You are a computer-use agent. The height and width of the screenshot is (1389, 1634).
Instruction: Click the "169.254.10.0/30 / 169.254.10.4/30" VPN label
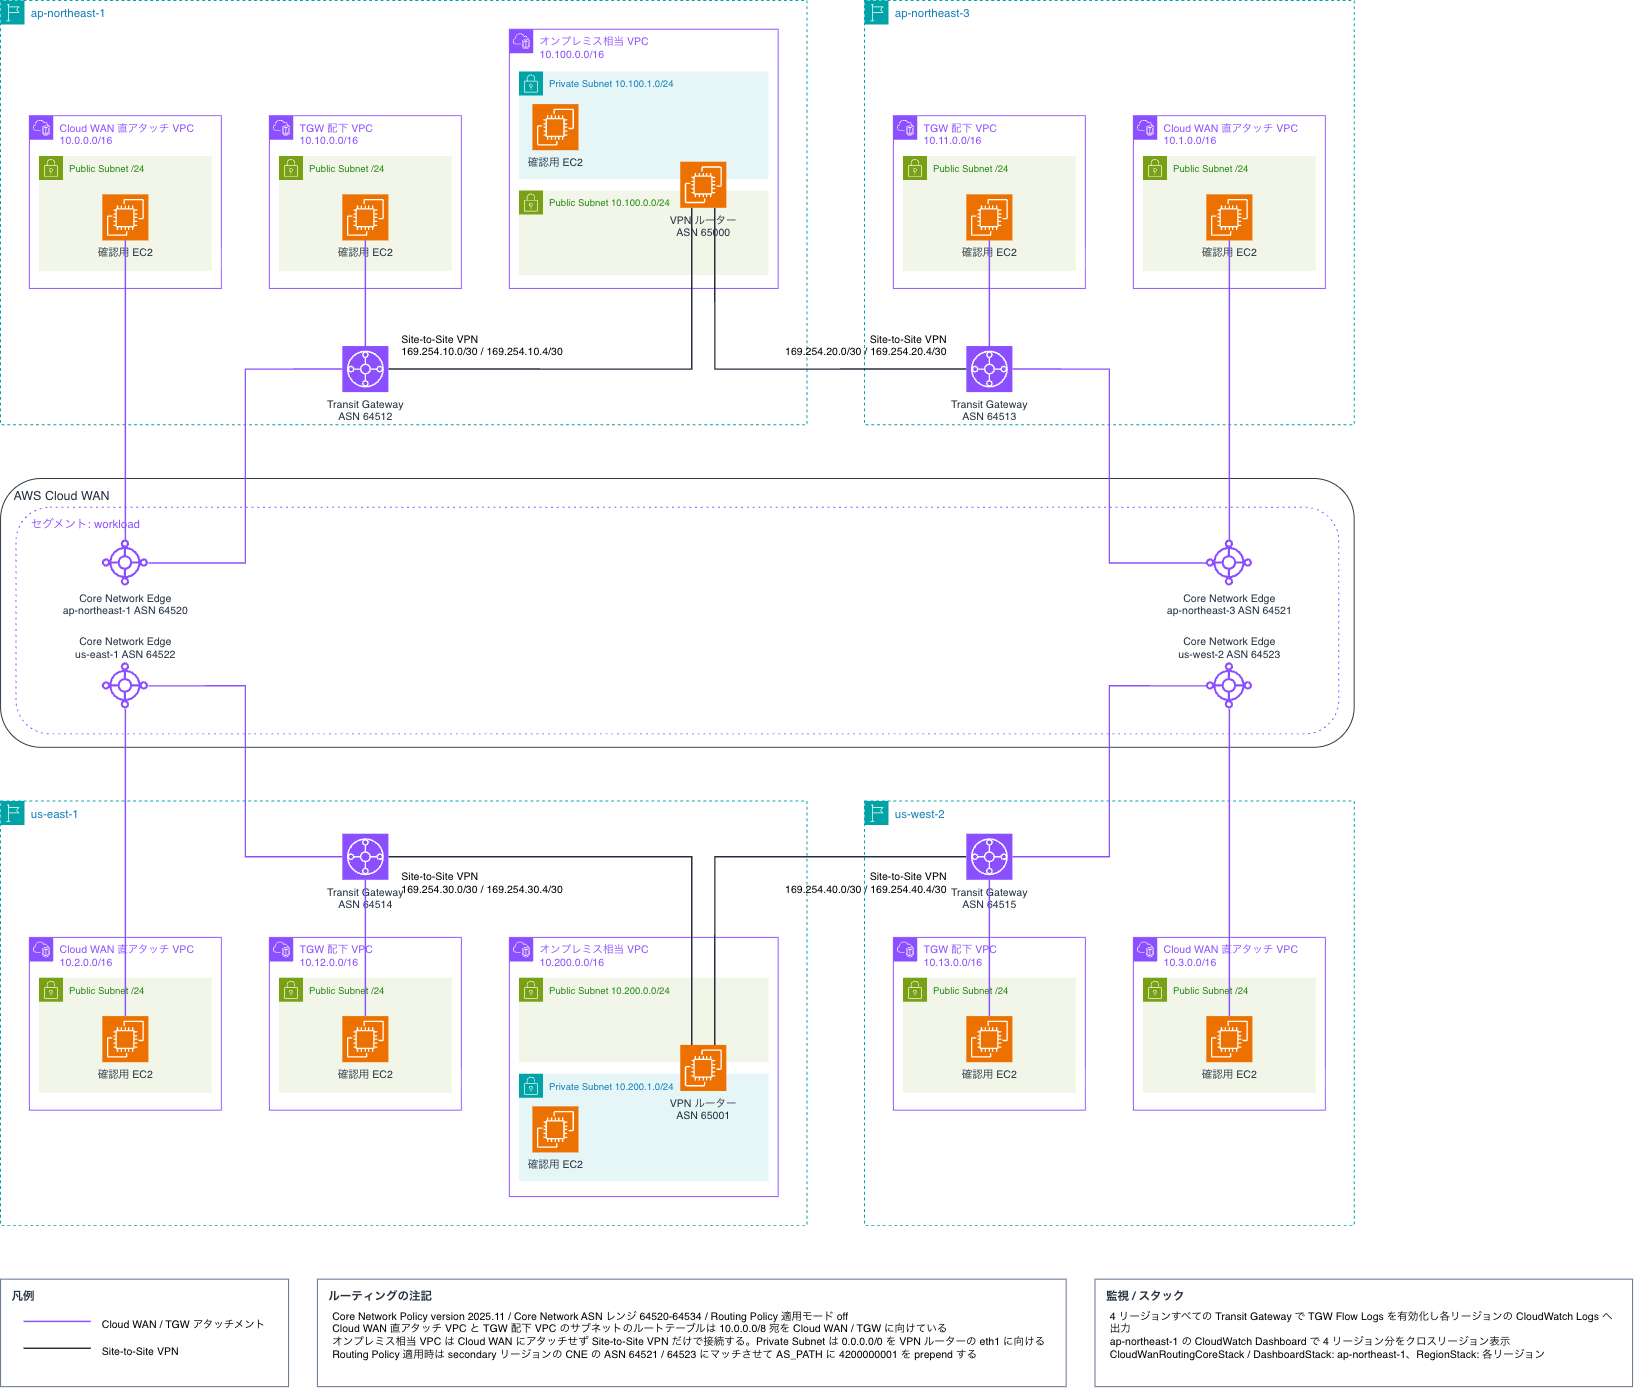tap(482, 352)
